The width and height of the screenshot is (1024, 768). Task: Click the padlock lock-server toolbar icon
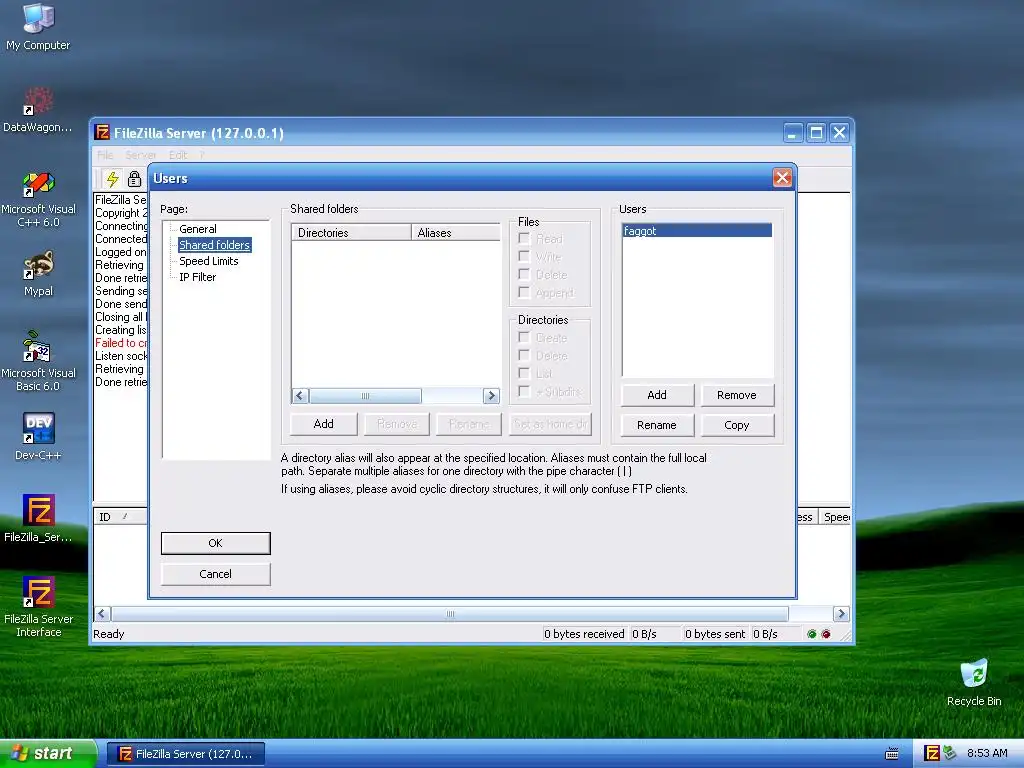(135, 178)
